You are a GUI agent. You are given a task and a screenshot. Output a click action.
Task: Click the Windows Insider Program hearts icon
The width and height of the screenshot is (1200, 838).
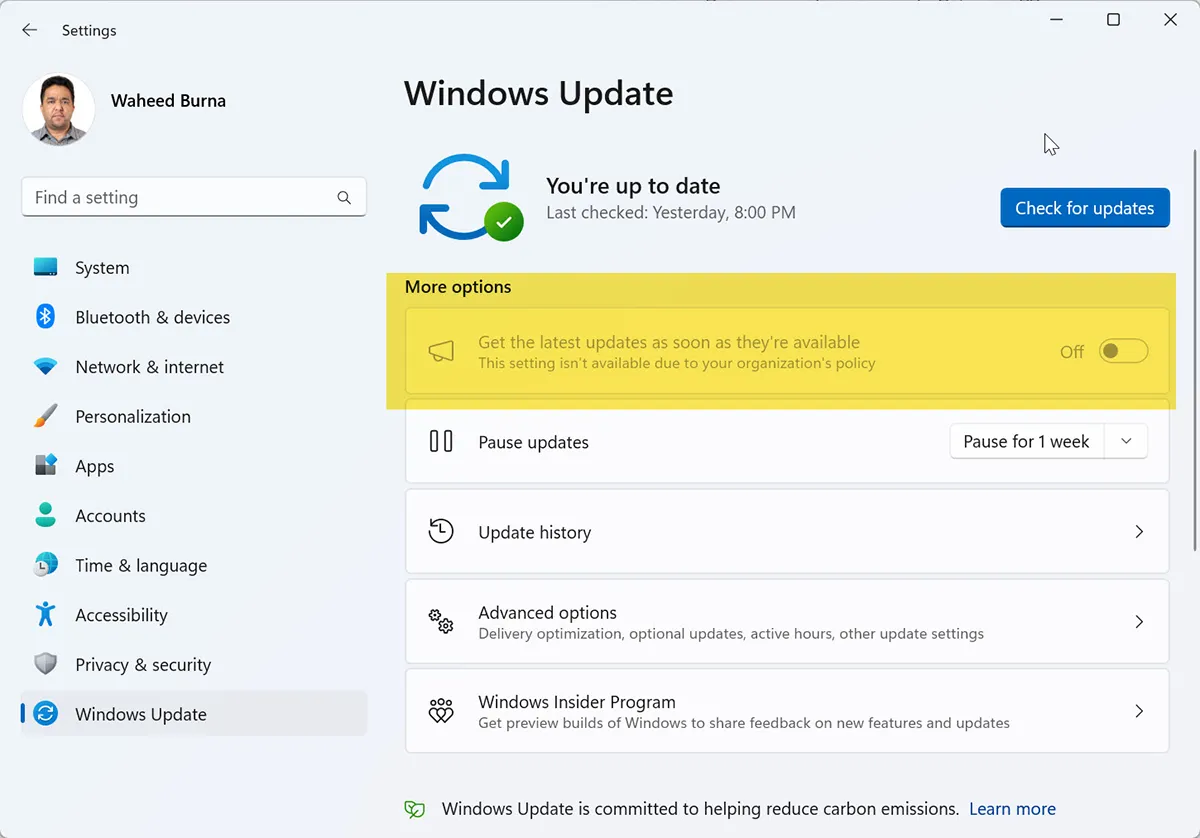(441, 711)
